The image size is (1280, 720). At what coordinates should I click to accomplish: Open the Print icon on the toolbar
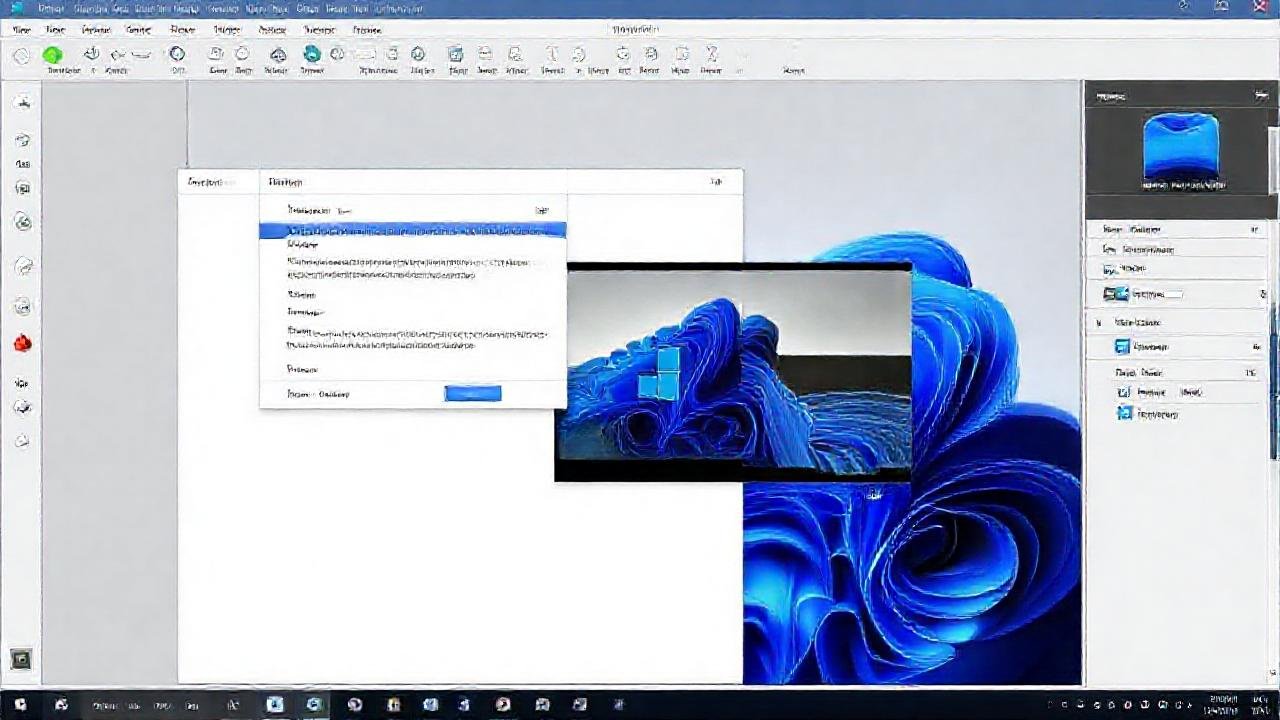[x=456, y=57]
